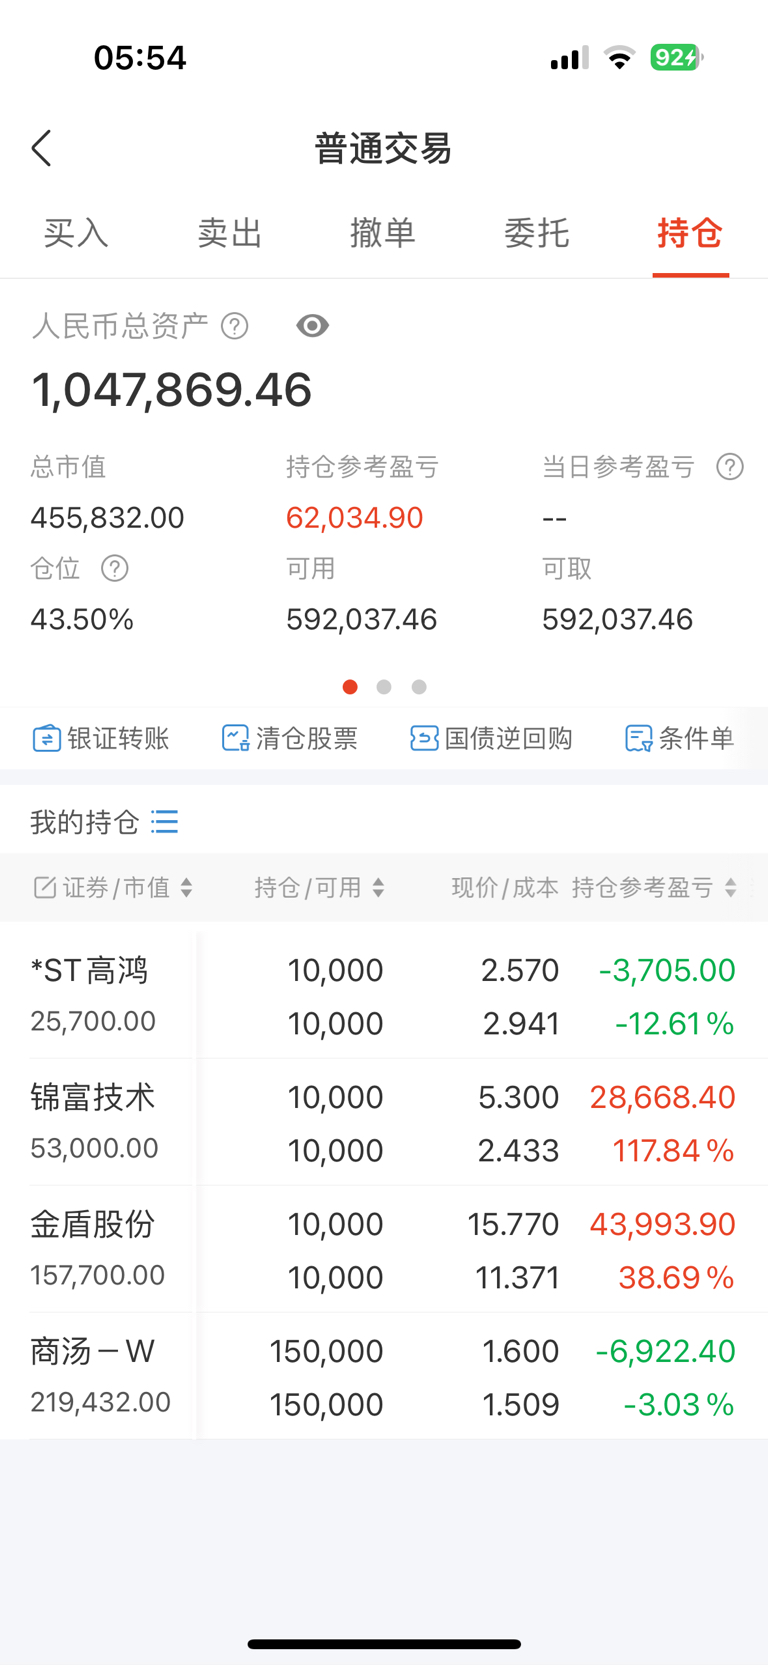Select third page indicator dot
This screenshot has width=769, height=1665.
(419, 687)
